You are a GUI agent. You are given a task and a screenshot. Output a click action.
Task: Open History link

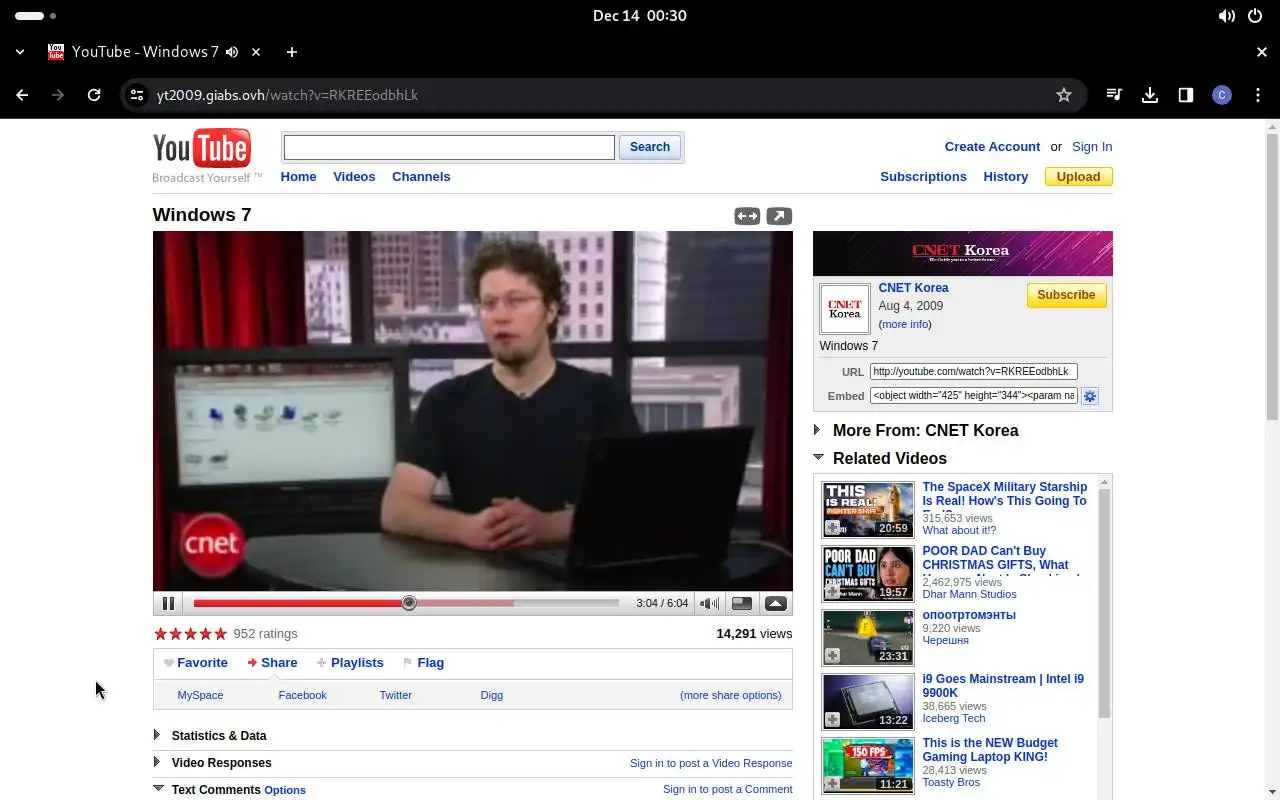click(x=1005, y=176)
